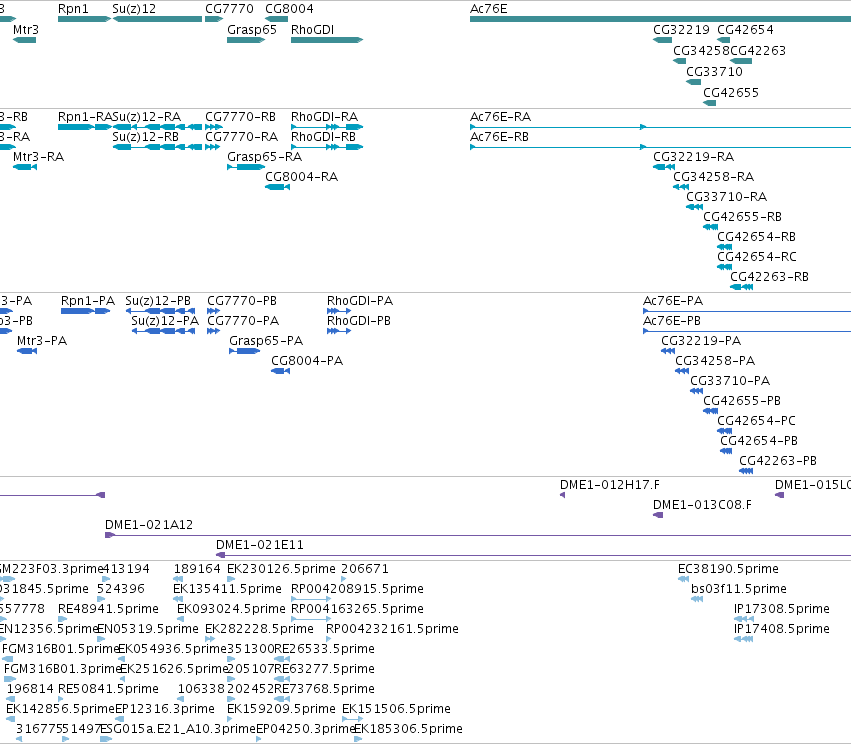Screen dimensions: 851x744
Task: Click transcript CG8004-RA
Action: pos(302,177)
